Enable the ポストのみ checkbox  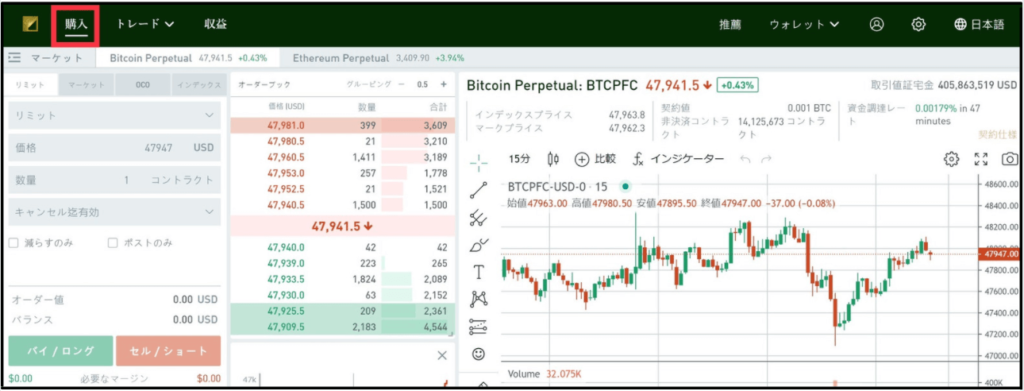[x=112, y=243]
